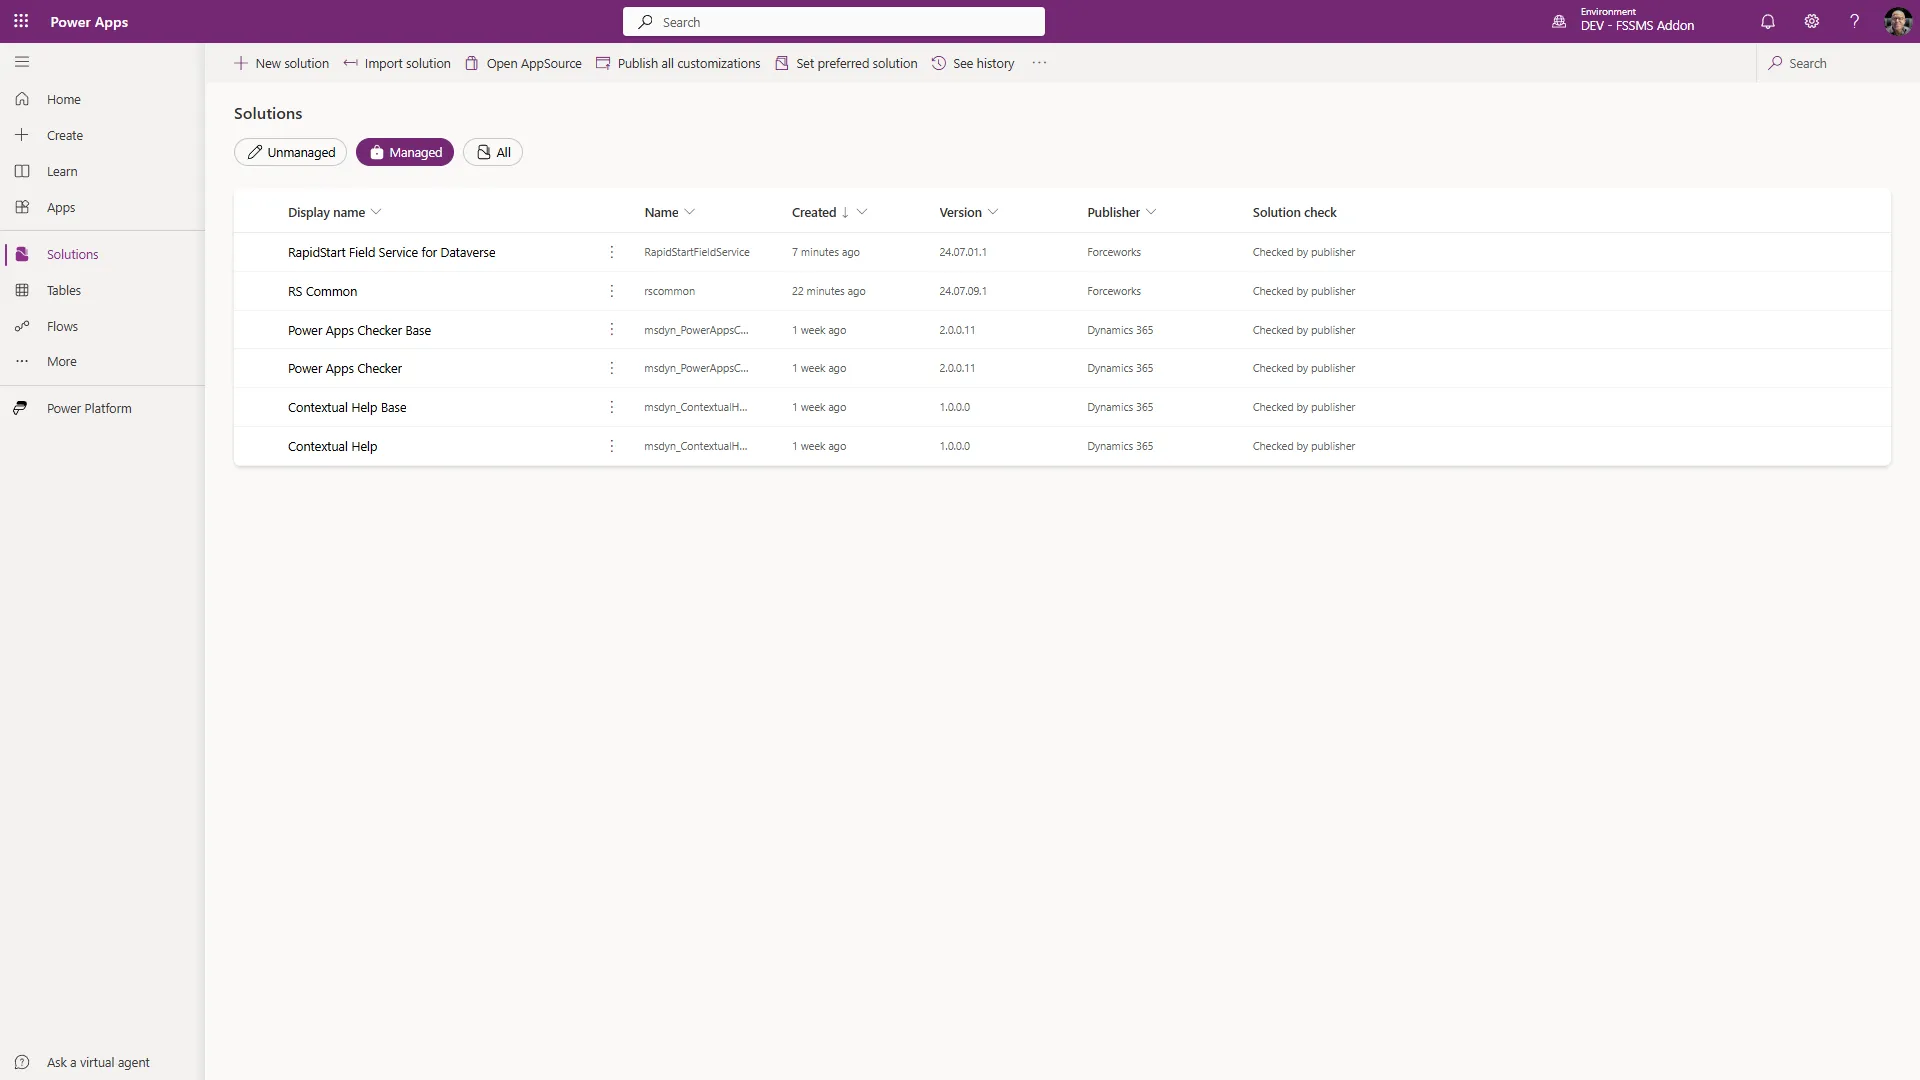Open the settings gear menu
The height and width of the screenshot is (1080, 1920).
click(1811, 21)
